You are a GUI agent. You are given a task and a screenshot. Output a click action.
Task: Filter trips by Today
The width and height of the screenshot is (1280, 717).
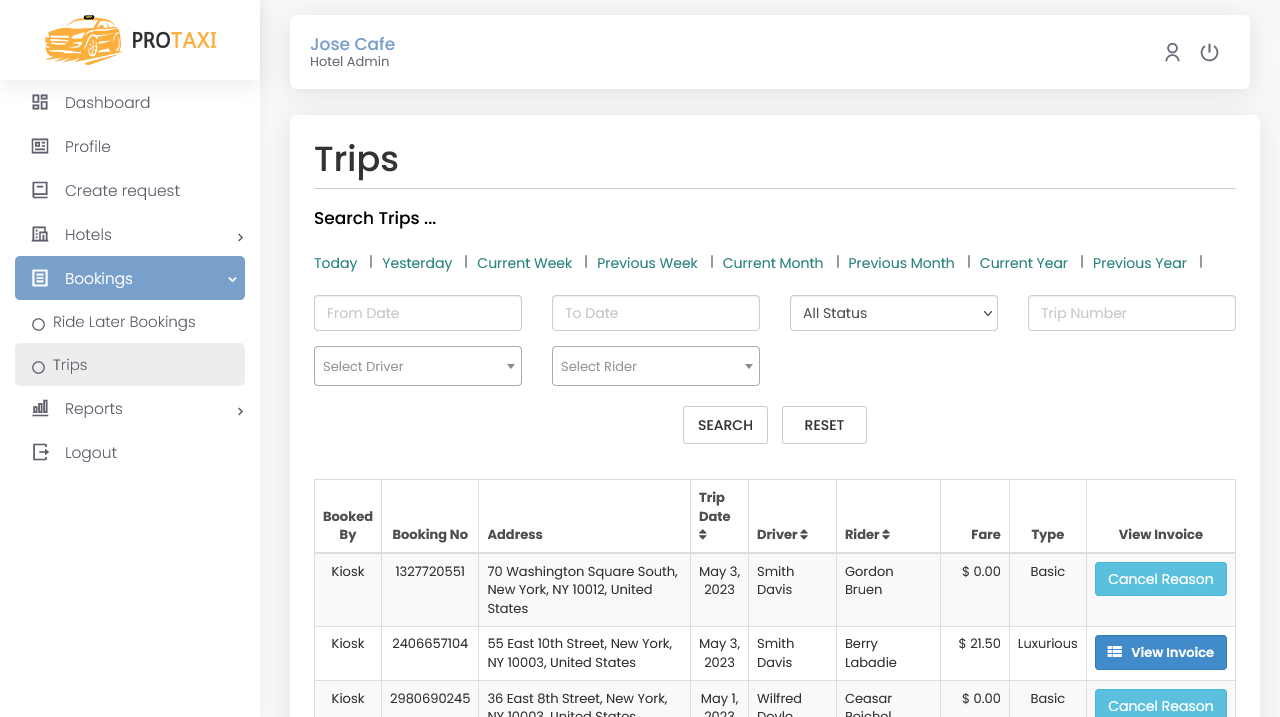pos(335,263)
